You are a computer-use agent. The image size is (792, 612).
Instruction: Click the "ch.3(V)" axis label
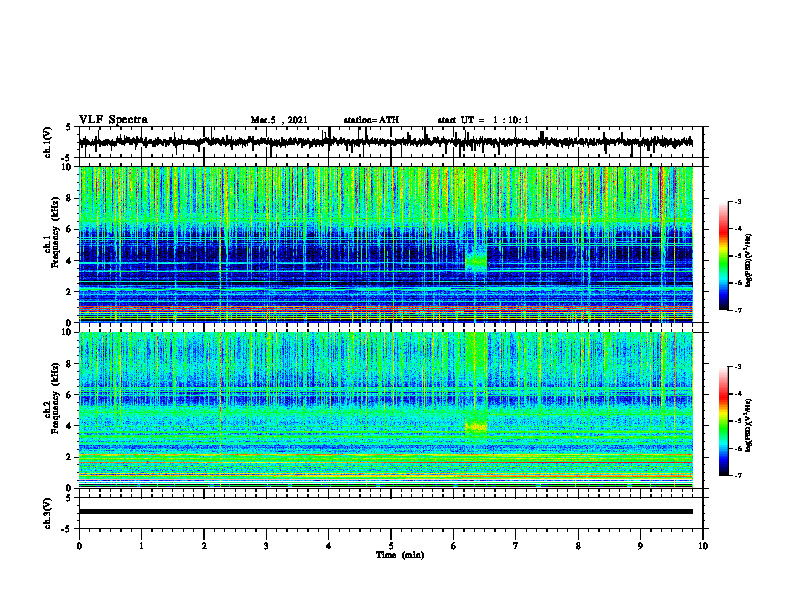[x=48, y=513]
